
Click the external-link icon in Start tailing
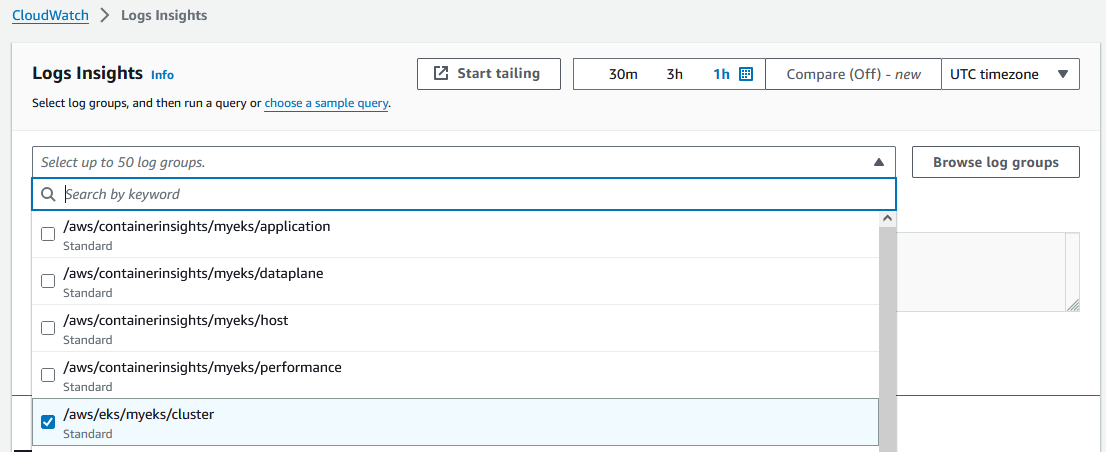pos(441,73)
